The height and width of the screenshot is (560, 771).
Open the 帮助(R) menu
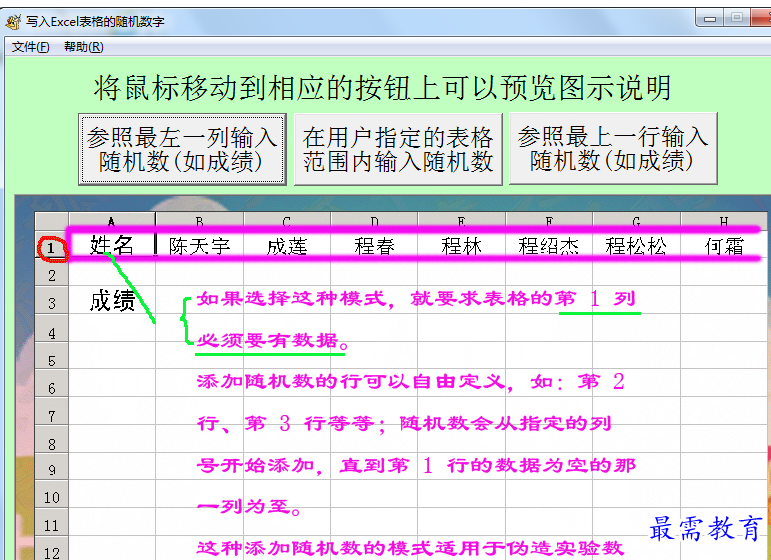pyautogui.click(x=84, y=47)
